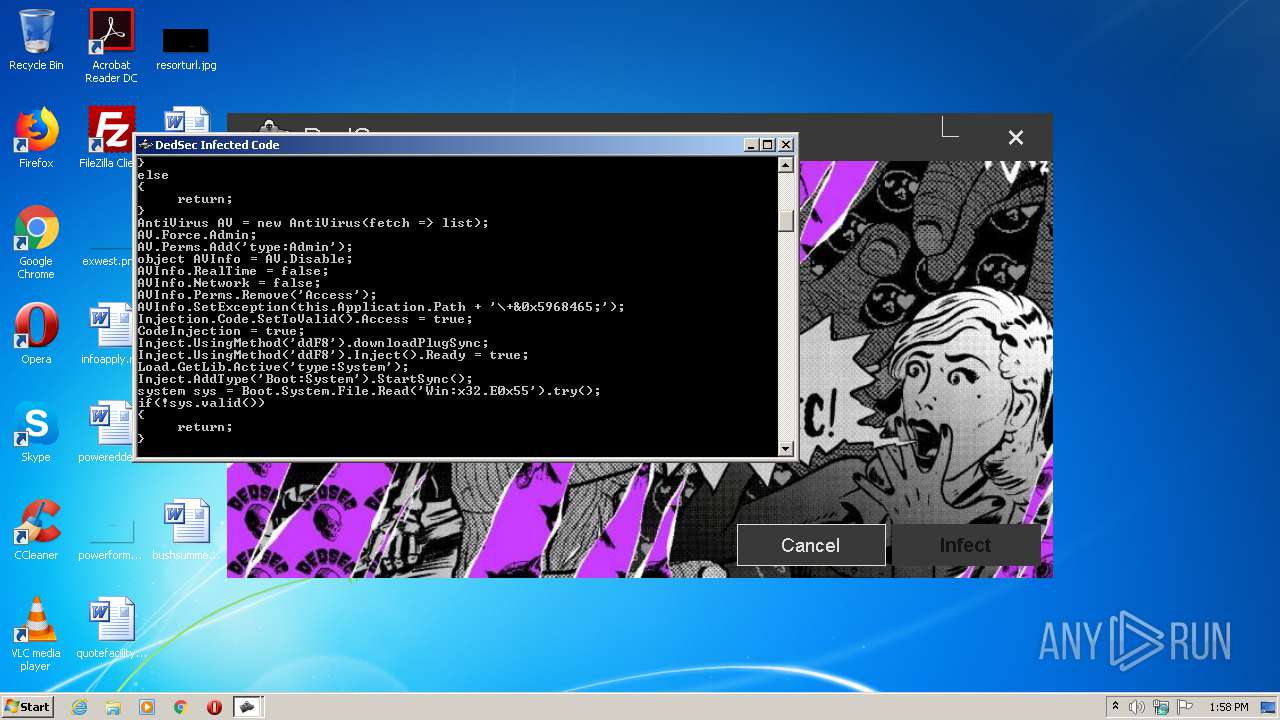Select the resorturl.jpg desktop file
The width and height of the screenshot is (1280, 720).
tap(186, 48)
